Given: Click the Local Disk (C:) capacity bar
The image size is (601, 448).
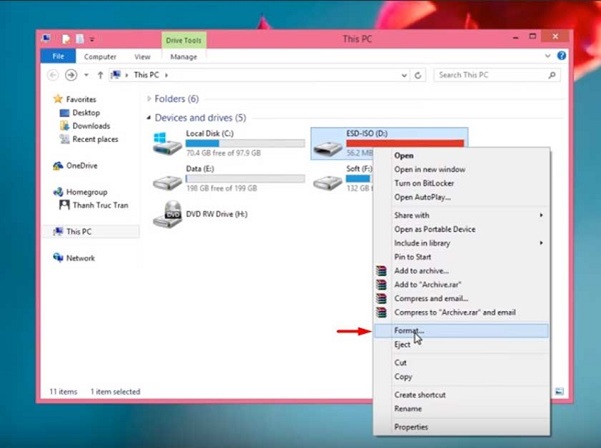Looking at the screenshot, I should (x=245, y=143).
